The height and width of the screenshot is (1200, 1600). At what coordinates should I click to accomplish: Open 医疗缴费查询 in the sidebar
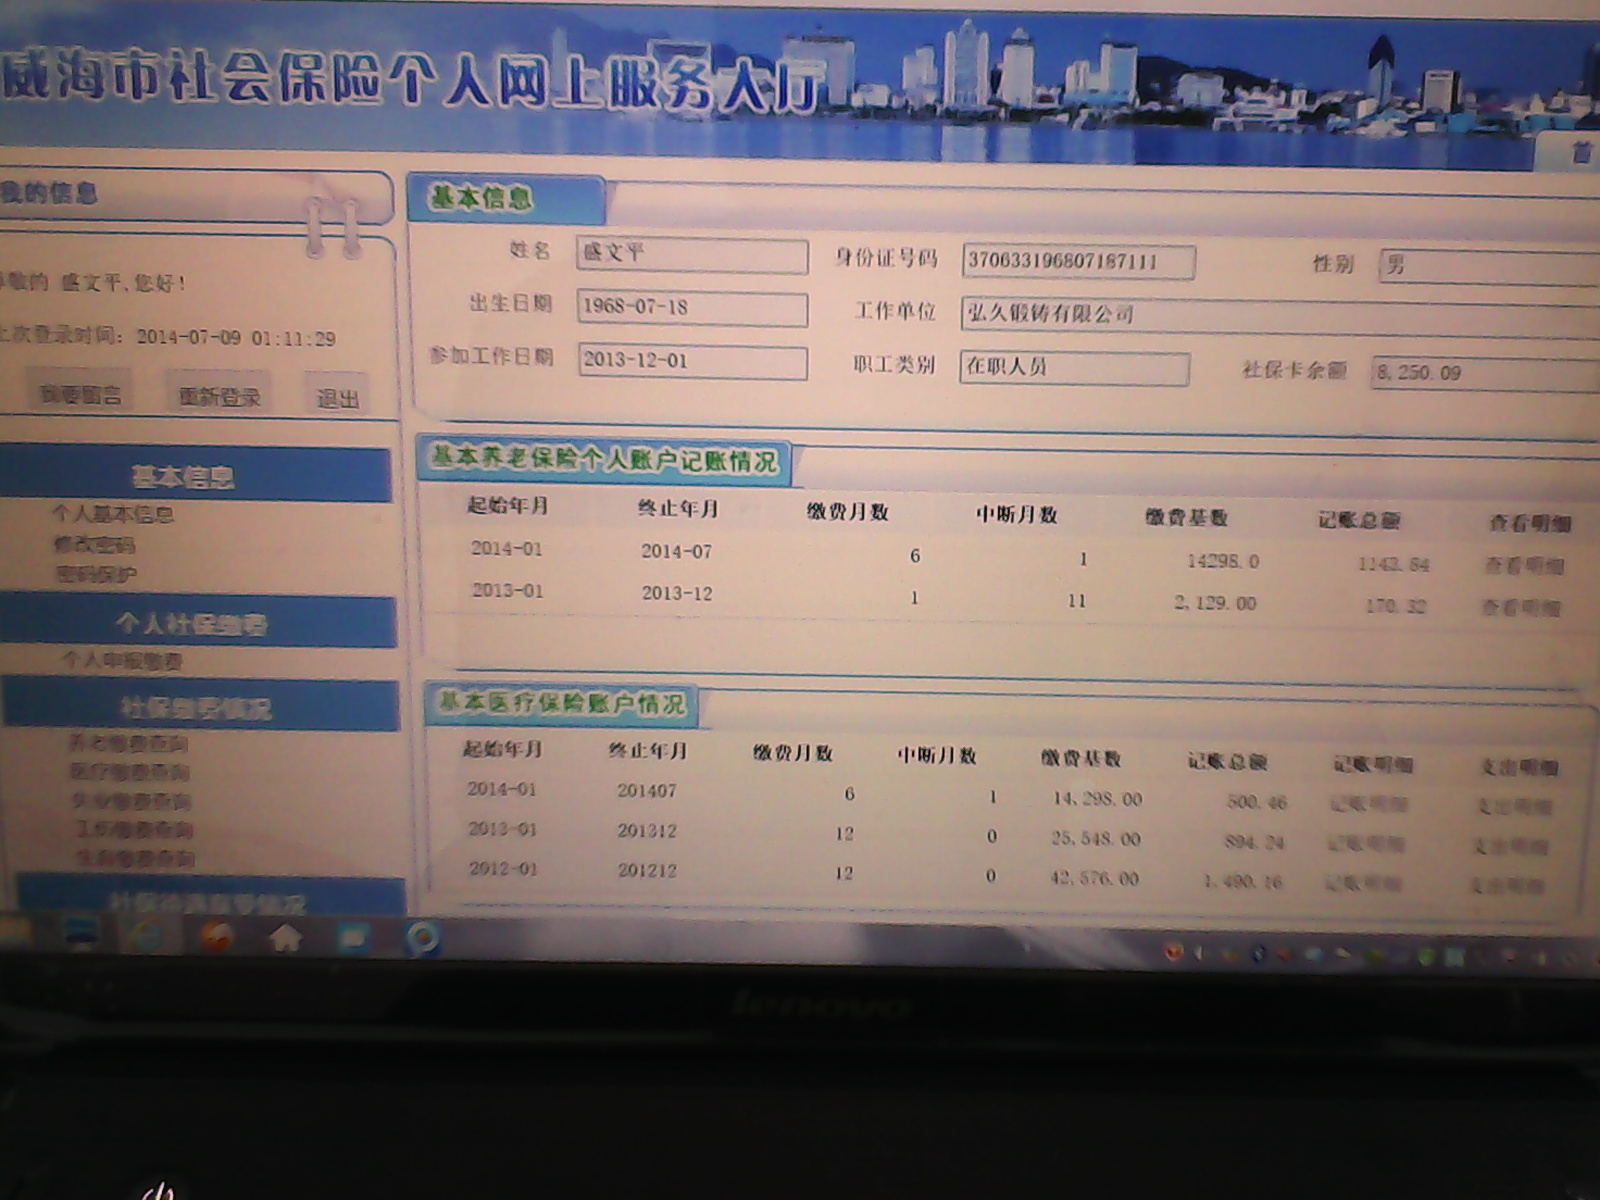130,771
